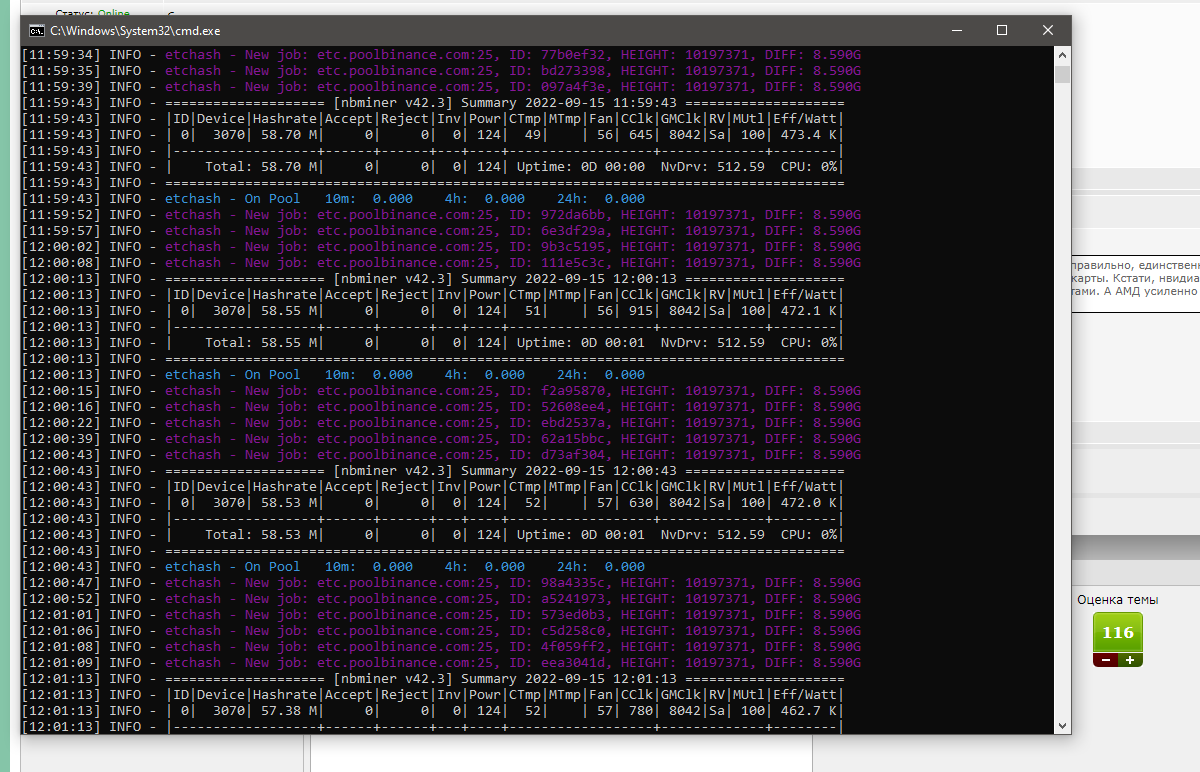This screenshot has width=1200, height=772.
Task: Click the 57.38 M hashrate value
Action: [285, 711]
